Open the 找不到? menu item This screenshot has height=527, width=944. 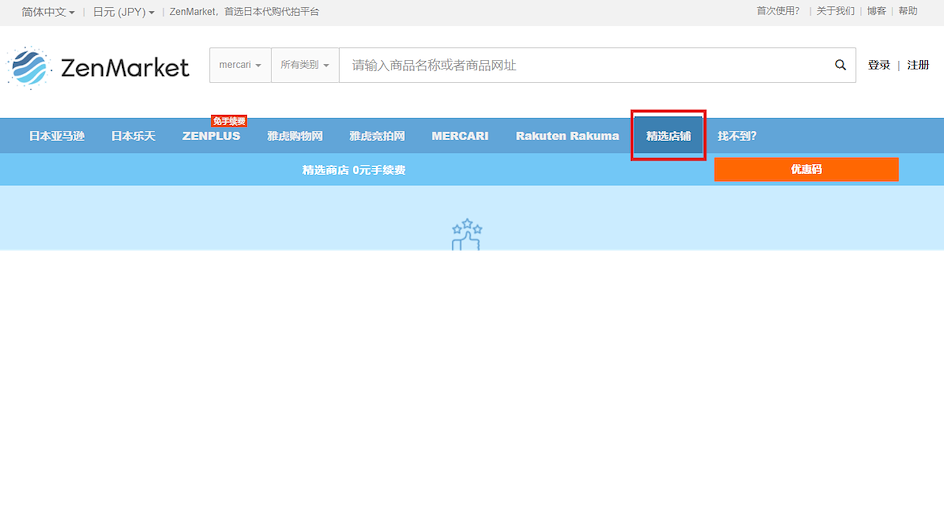(x=737, y=136)
